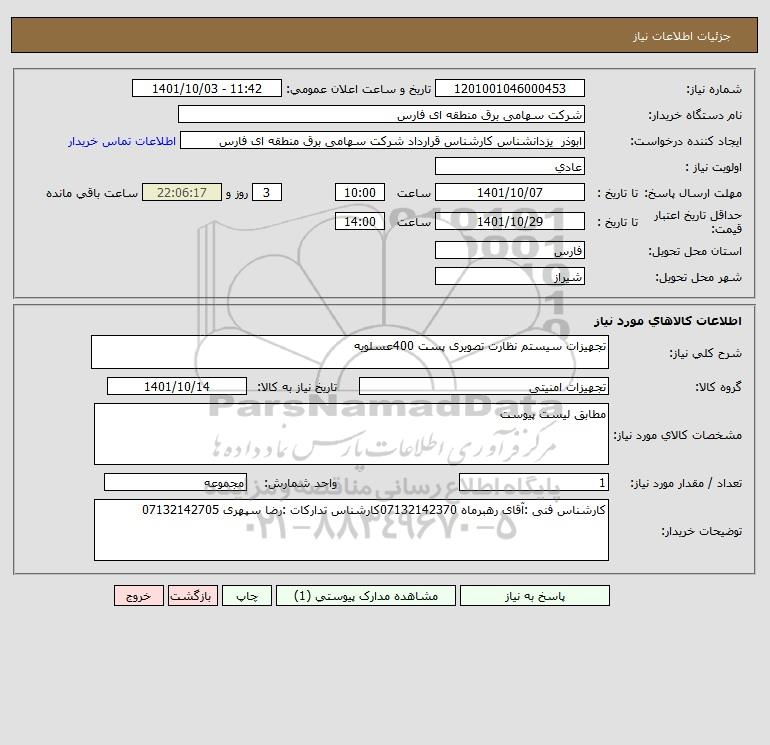Click response deadline date 1401/10/07
770x745 pixels.
510,193
